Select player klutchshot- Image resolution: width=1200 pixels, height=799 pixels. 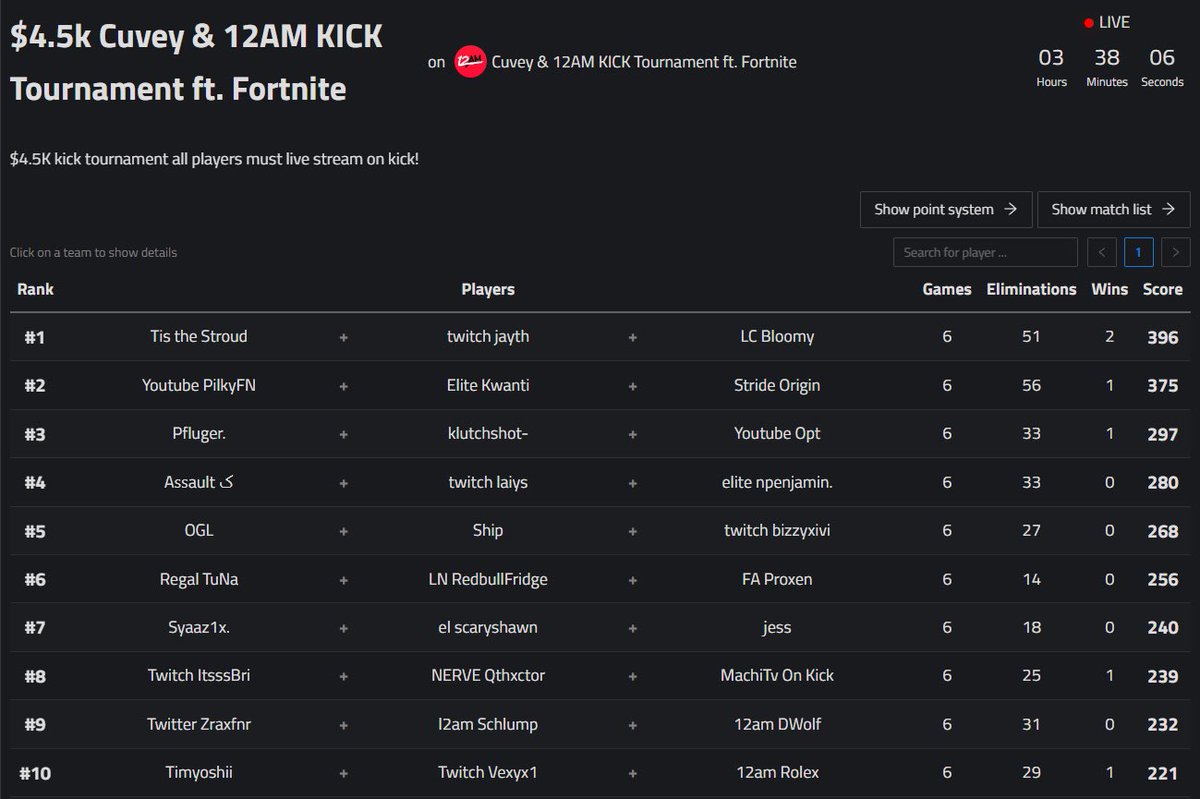488,433
